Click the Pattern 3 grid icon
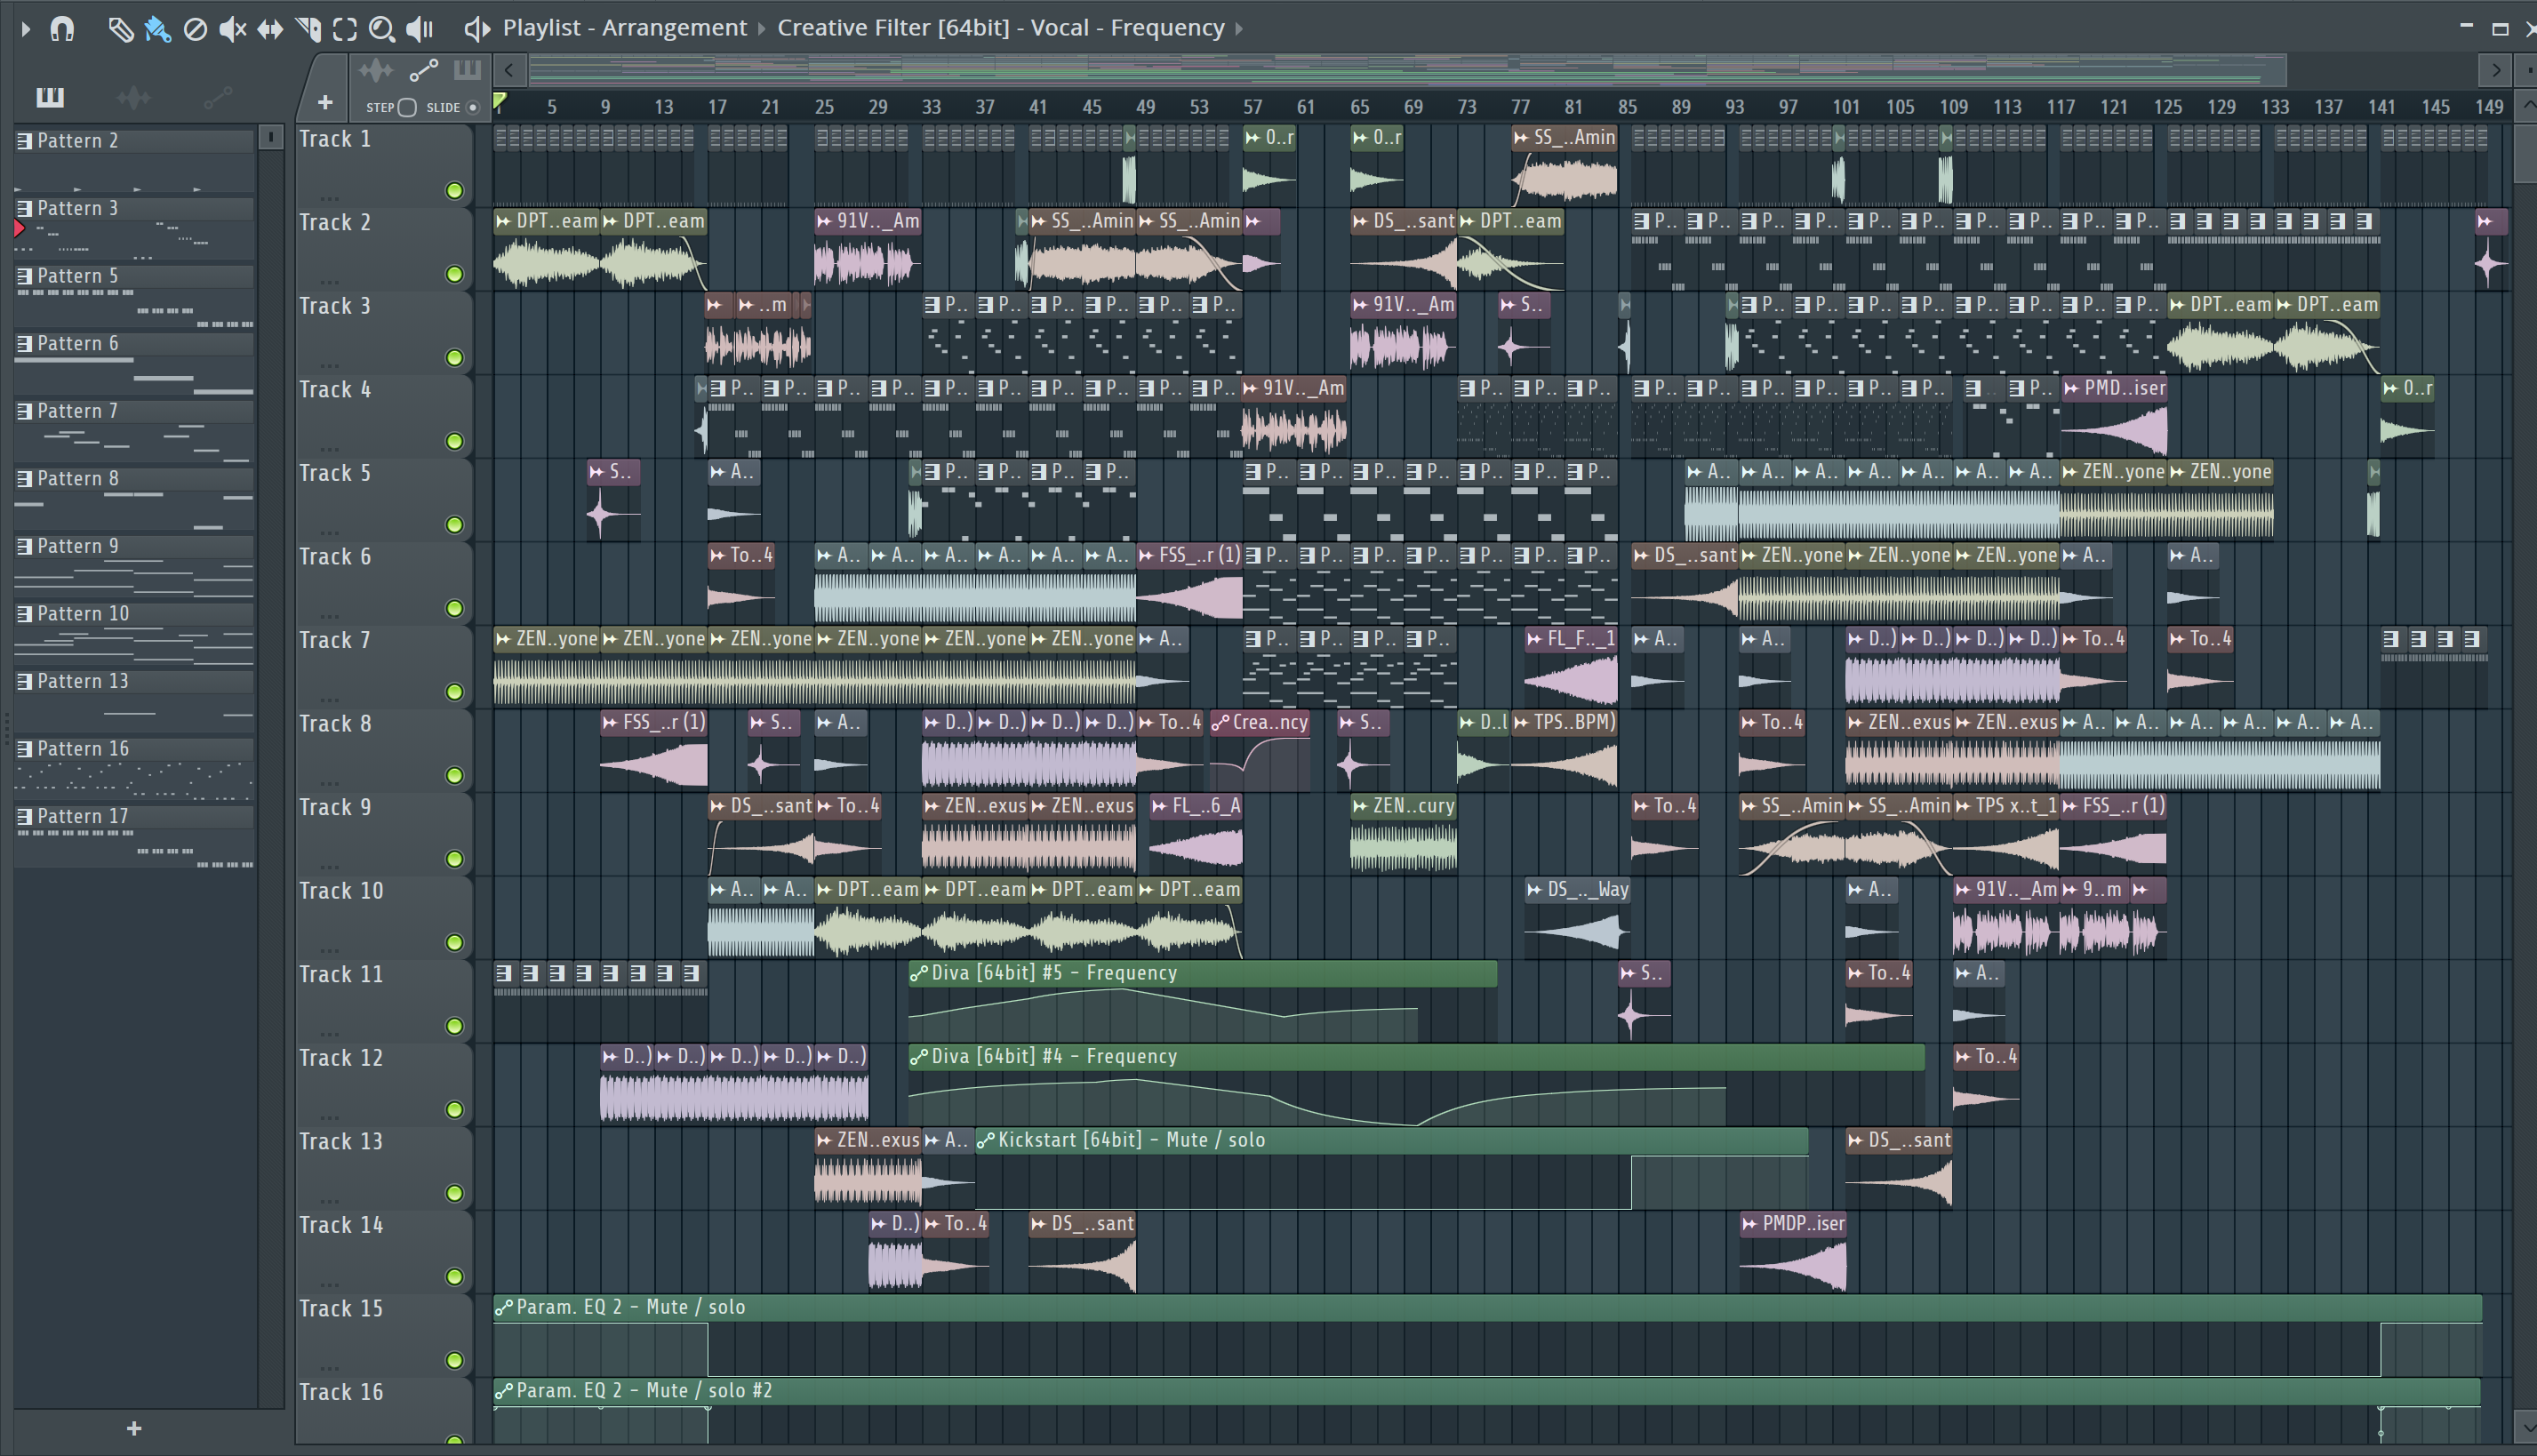This screenshot has height=1456, width=2537. 25,208
